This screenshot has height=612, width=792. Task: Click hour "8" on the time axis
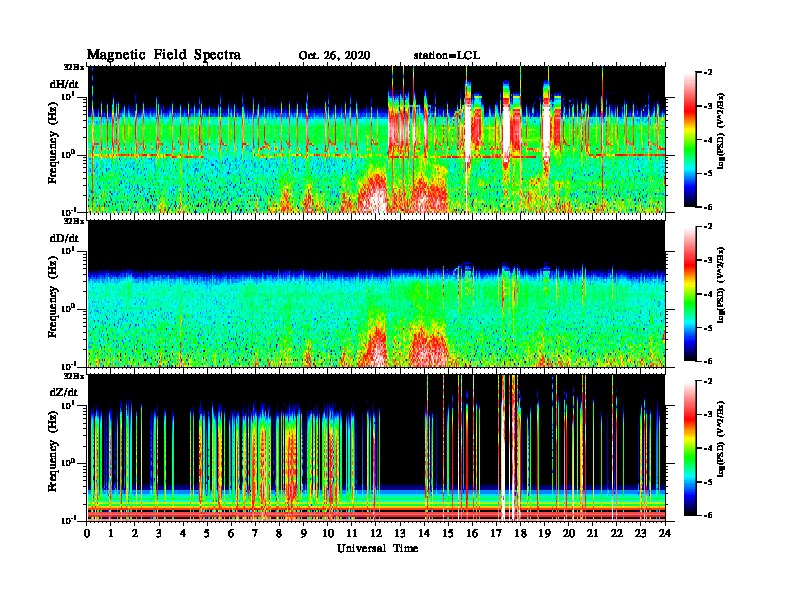(279, 533)
